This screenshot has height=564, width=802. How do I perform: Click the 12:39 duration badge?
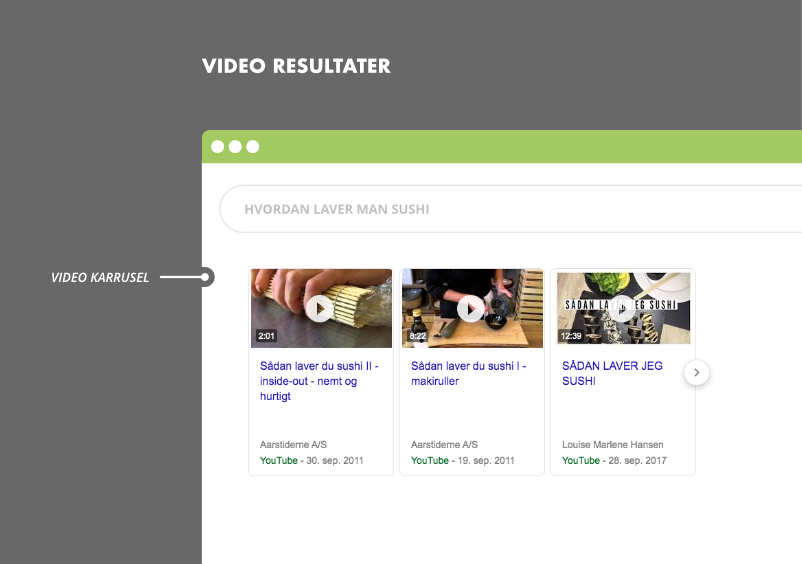coord(571,336)
